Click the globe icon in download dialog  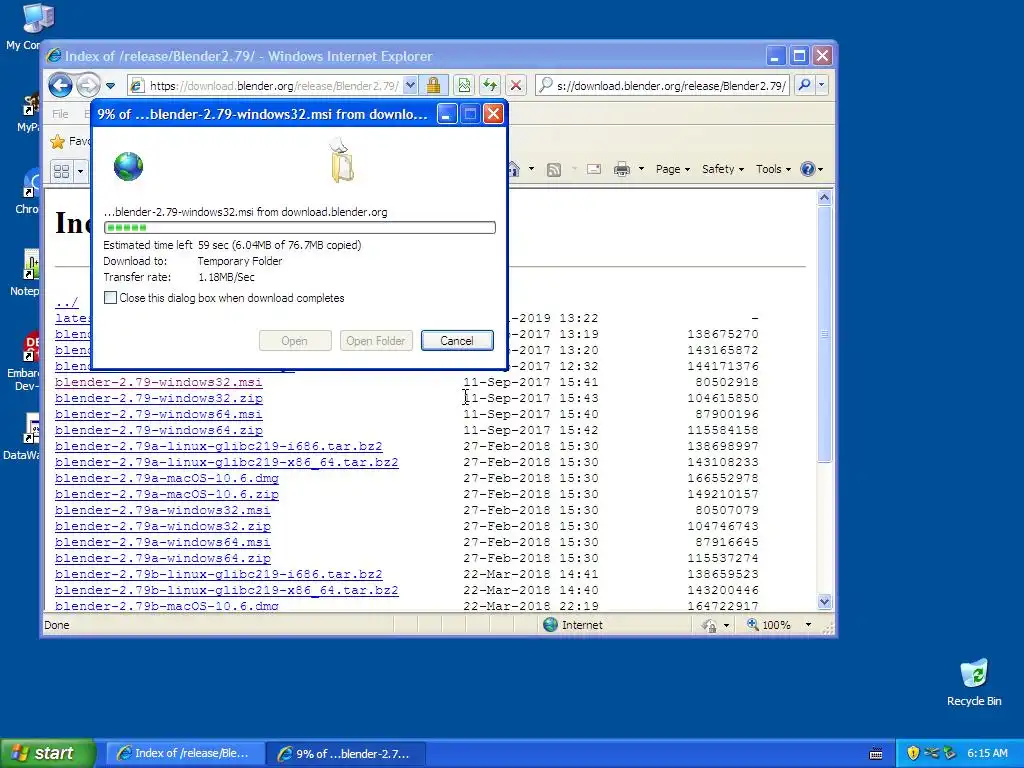click(128, 166)
